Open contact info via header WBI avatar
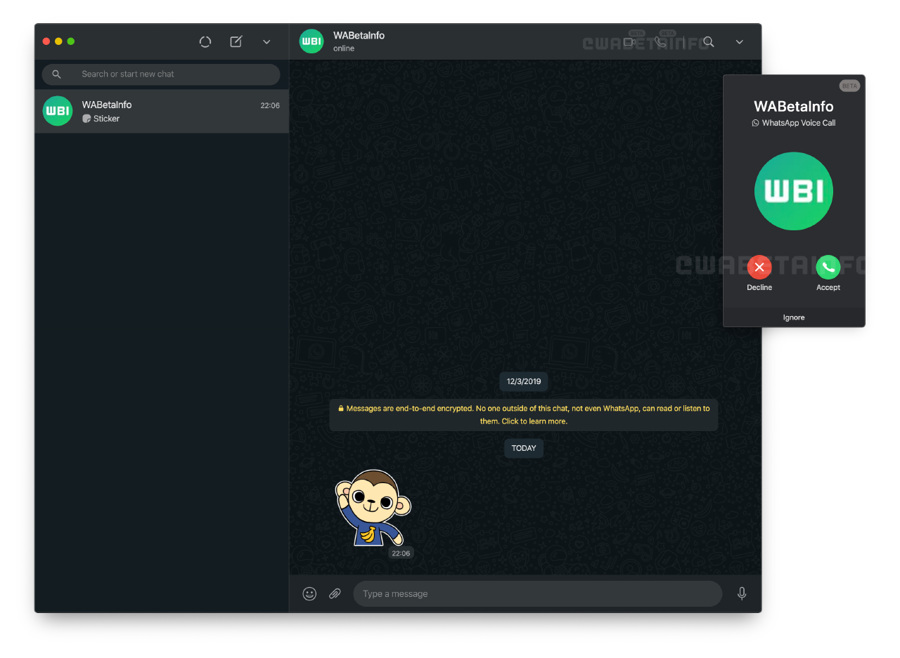The height and width of the screenshot is (658, 900). point(312,41)
